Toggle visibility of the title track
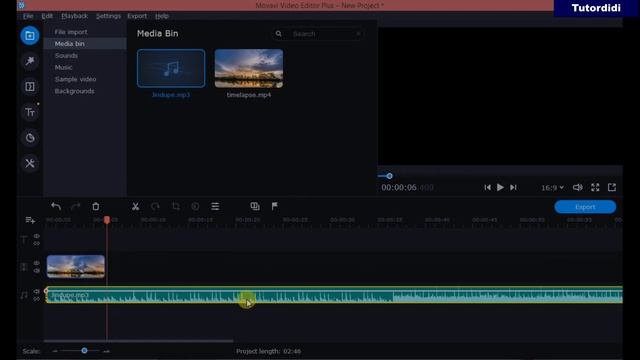640x360 pixels. [37, 236]
